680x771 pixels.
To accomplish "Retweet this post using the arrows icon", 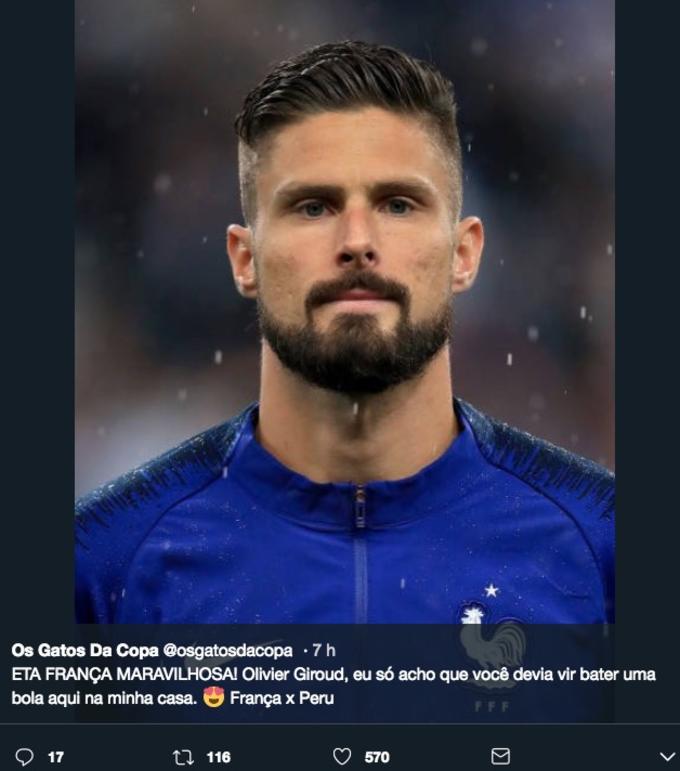I will 183,757.
